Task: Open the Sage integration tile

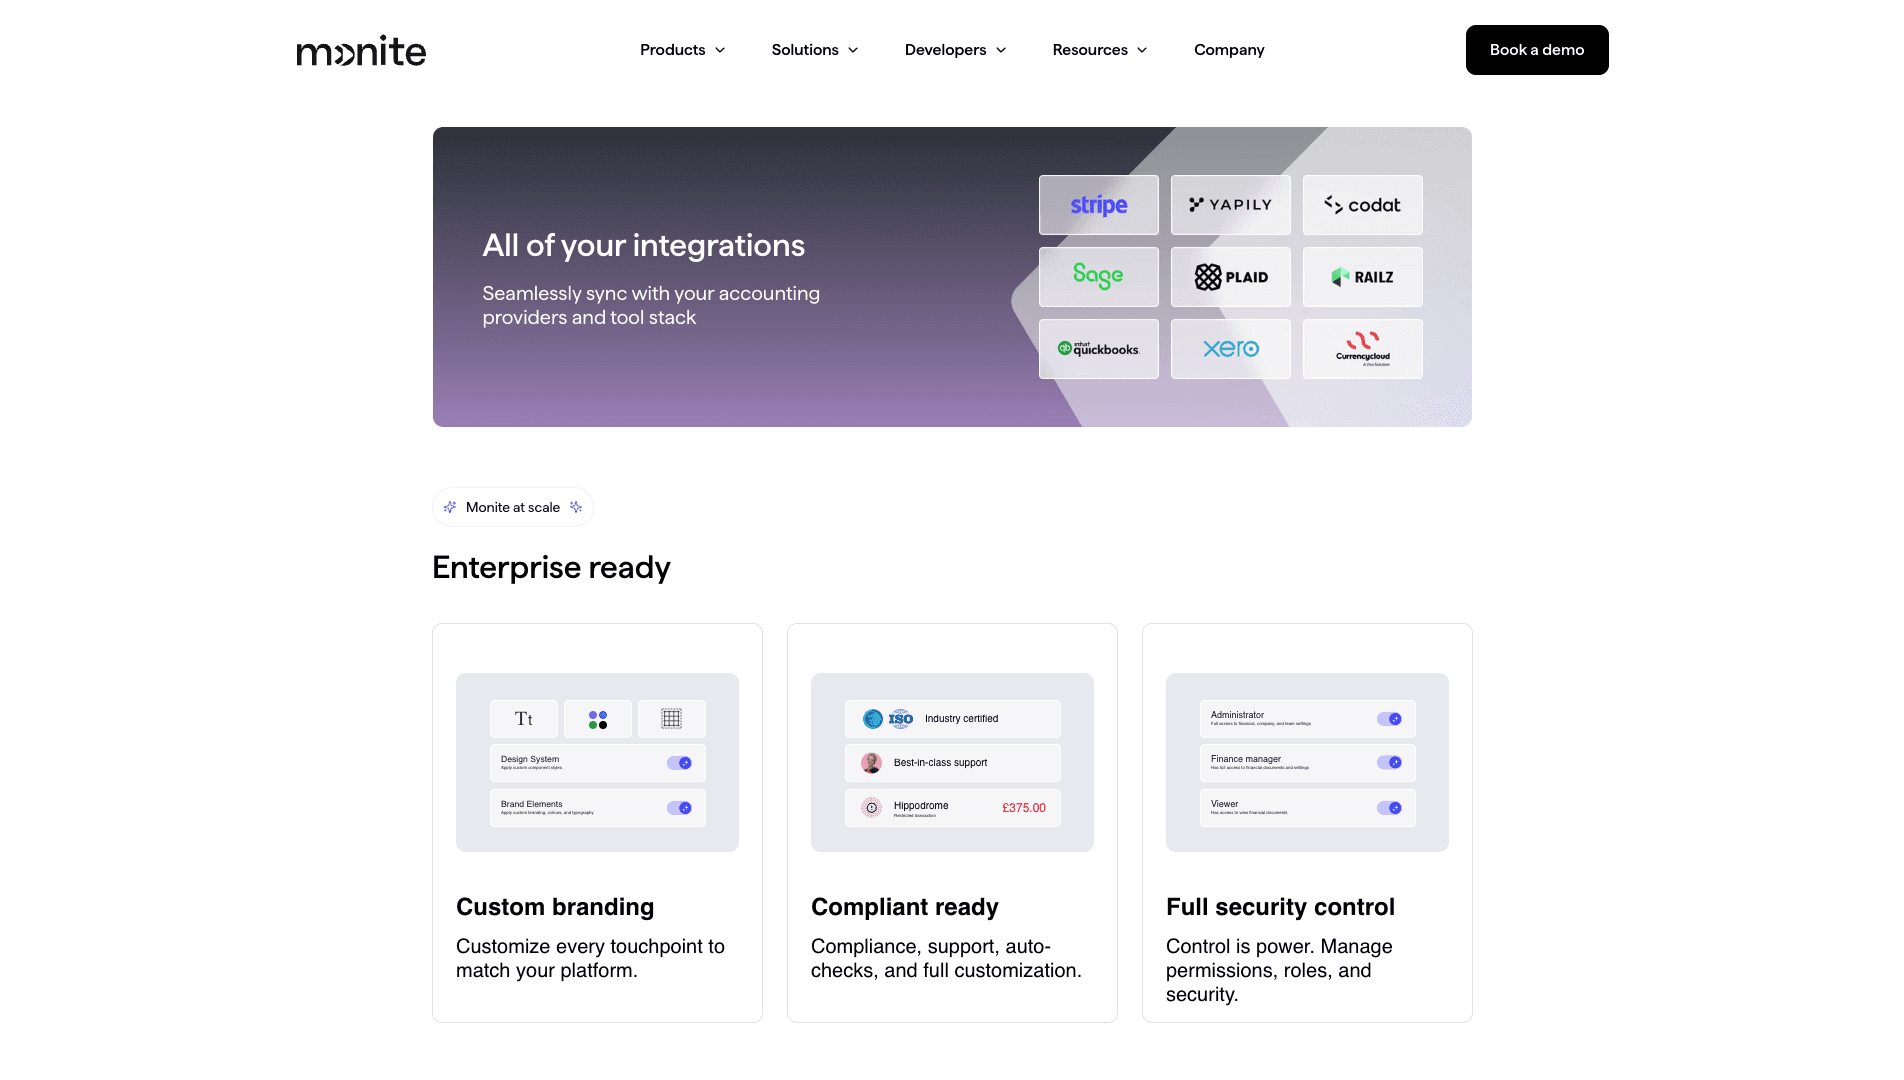Action: click(x=1098, y=277)
